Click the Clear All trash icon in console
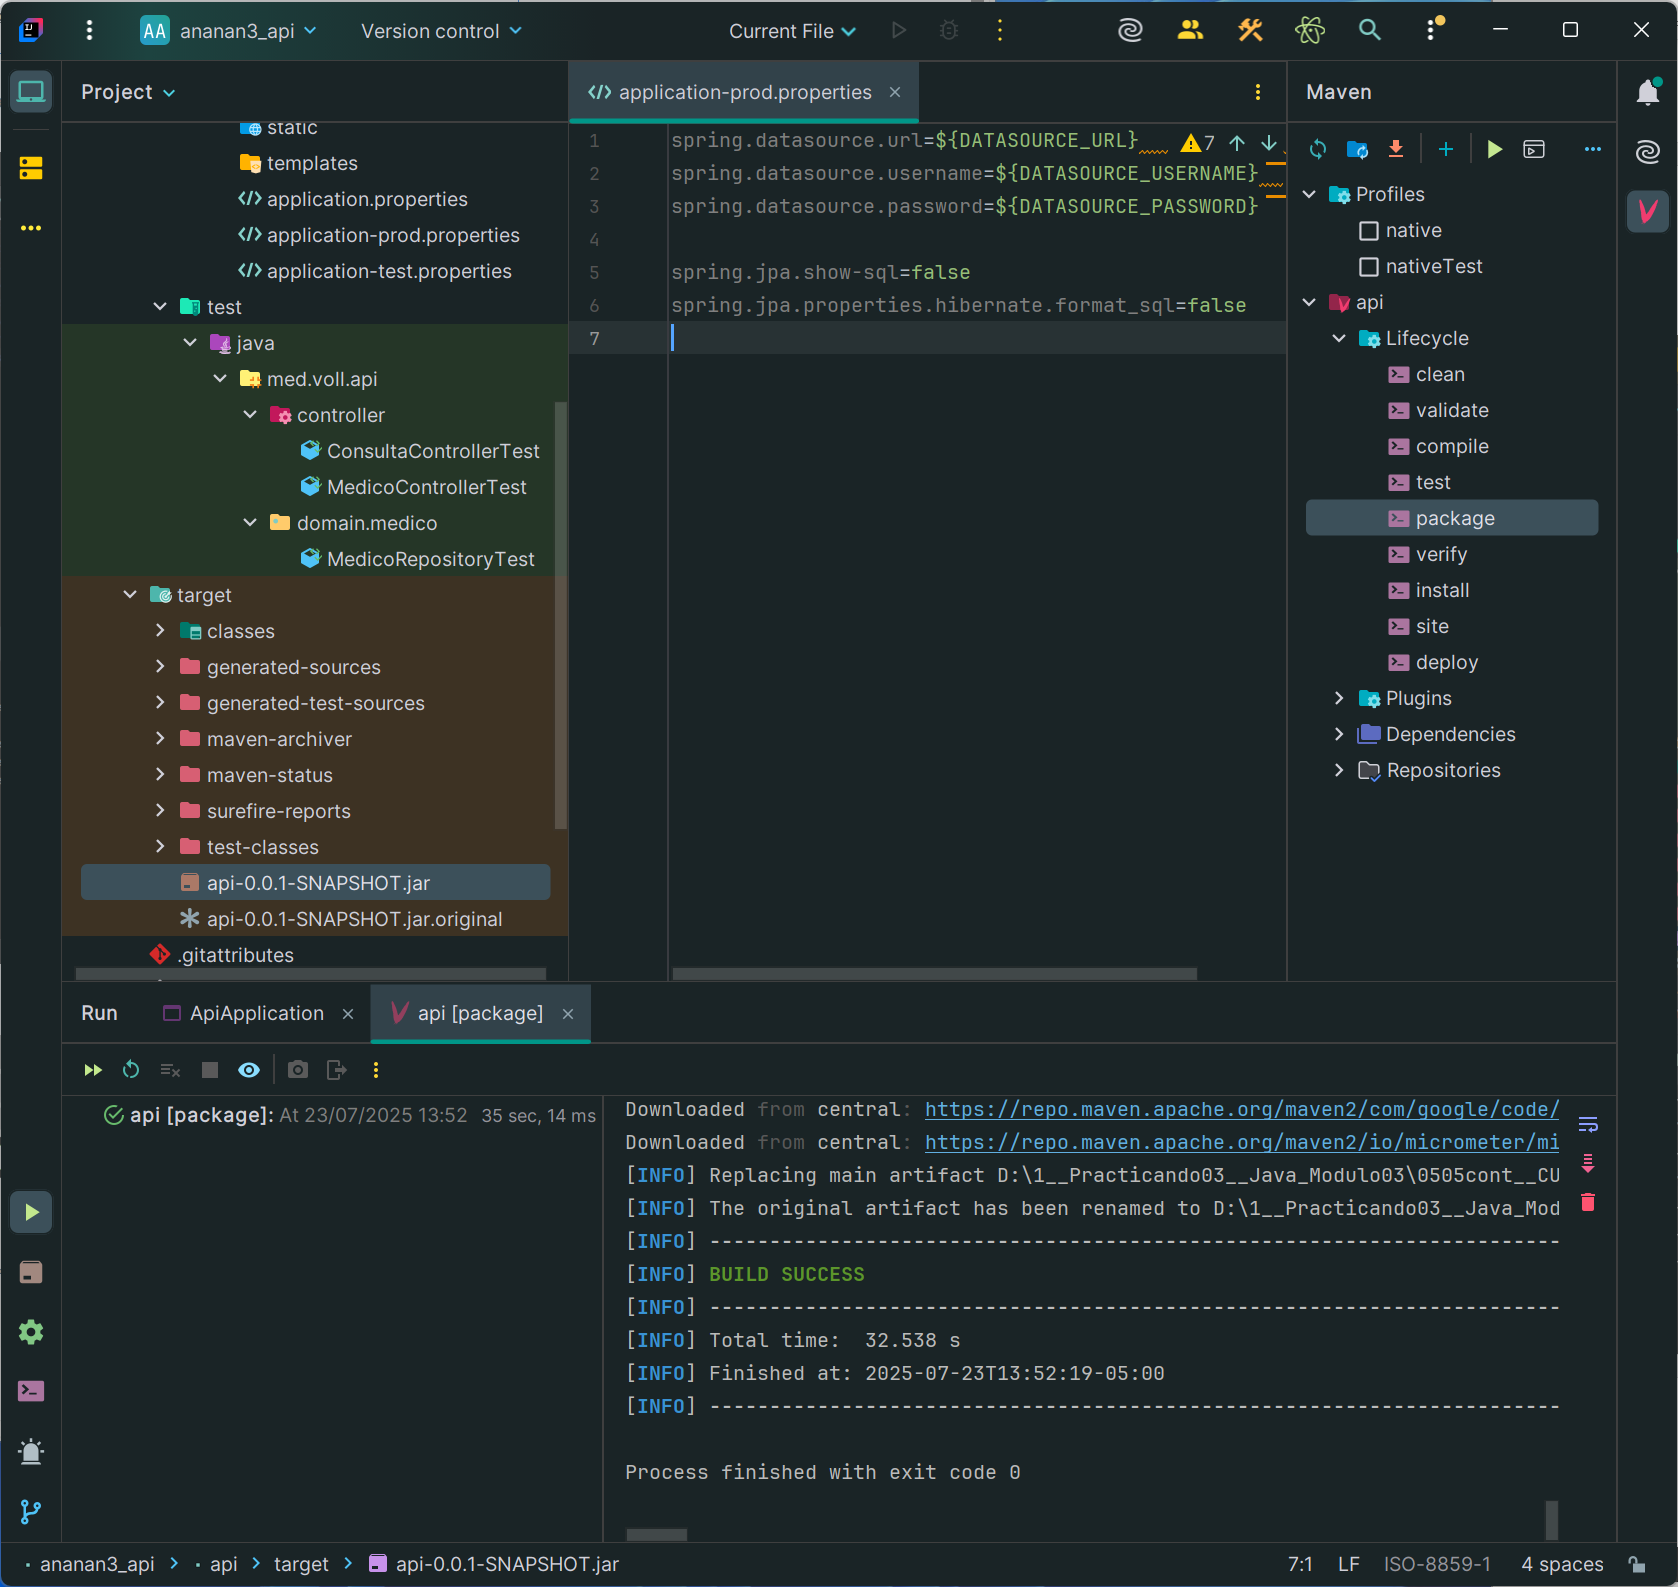The height and width of the screenshot is (1587, 1678). click(x=1588, y=1202)
